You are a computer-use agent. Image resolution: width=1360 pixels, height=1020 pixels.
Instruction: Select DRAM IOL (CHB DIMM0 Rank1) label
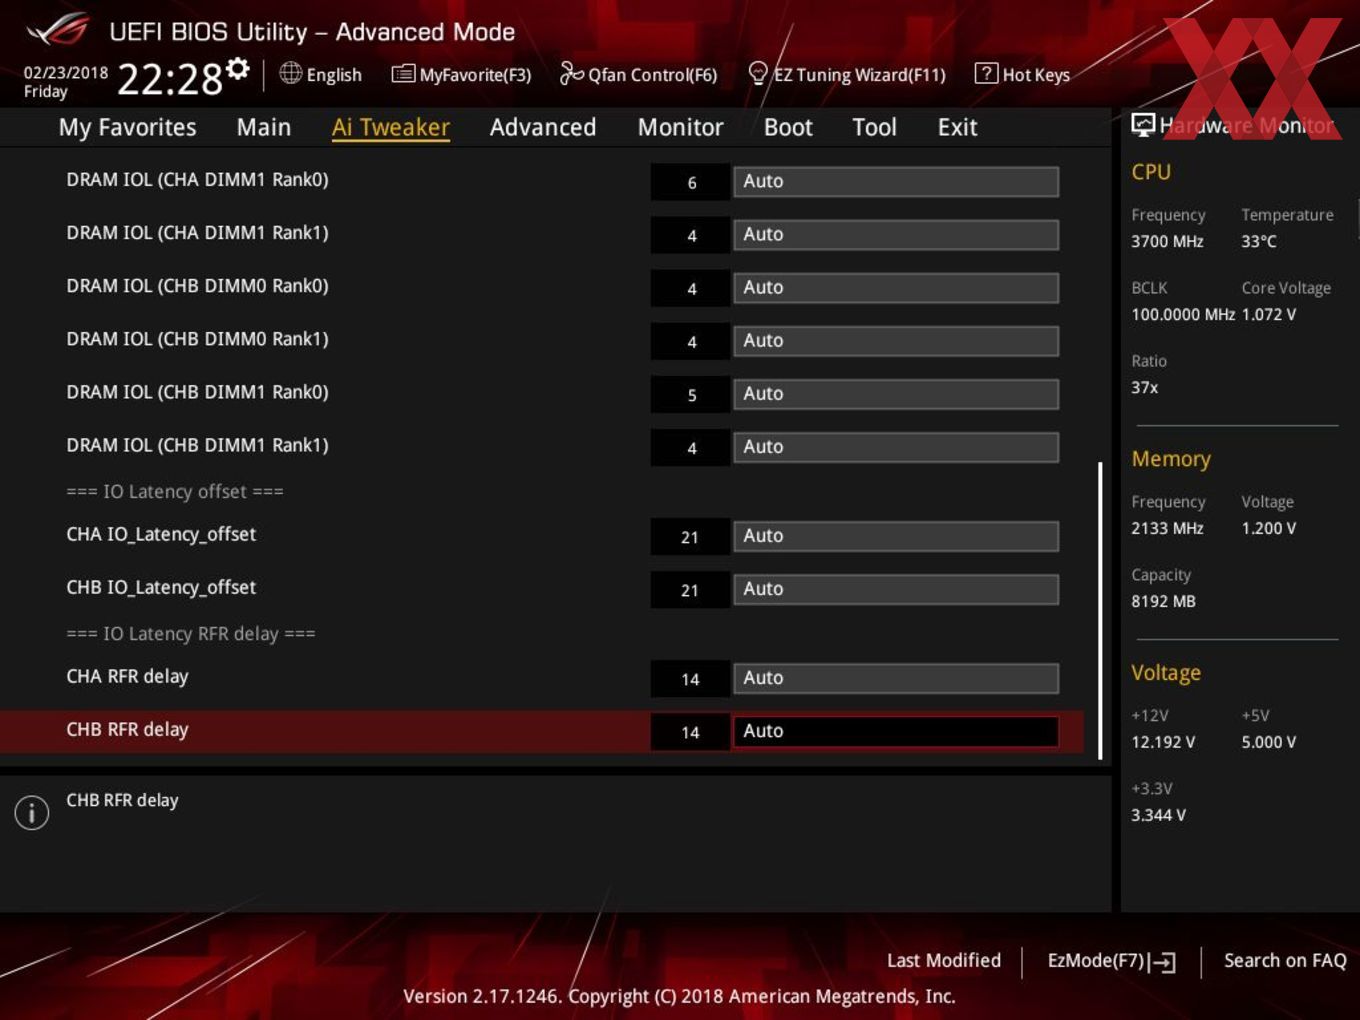(x=197, y=339)
